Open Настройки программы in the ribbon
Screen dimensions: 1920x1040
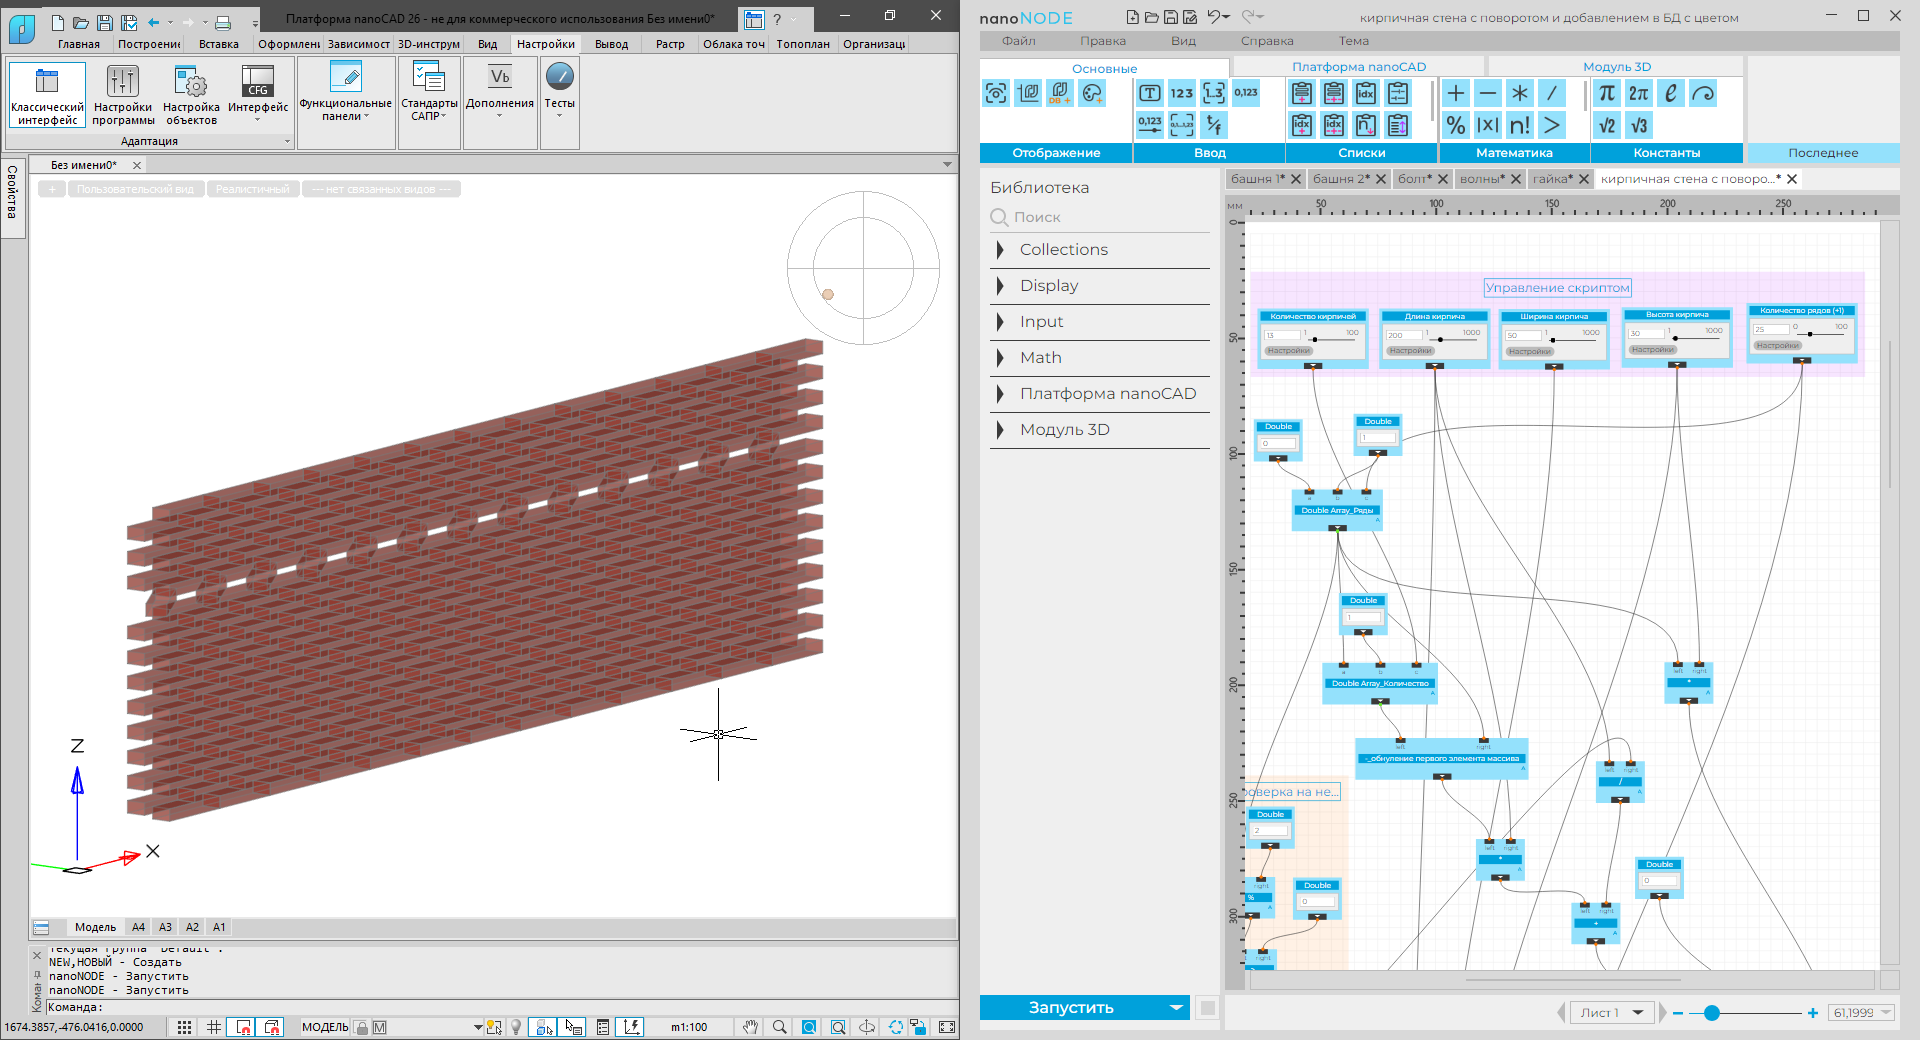(x=123, y=96)
